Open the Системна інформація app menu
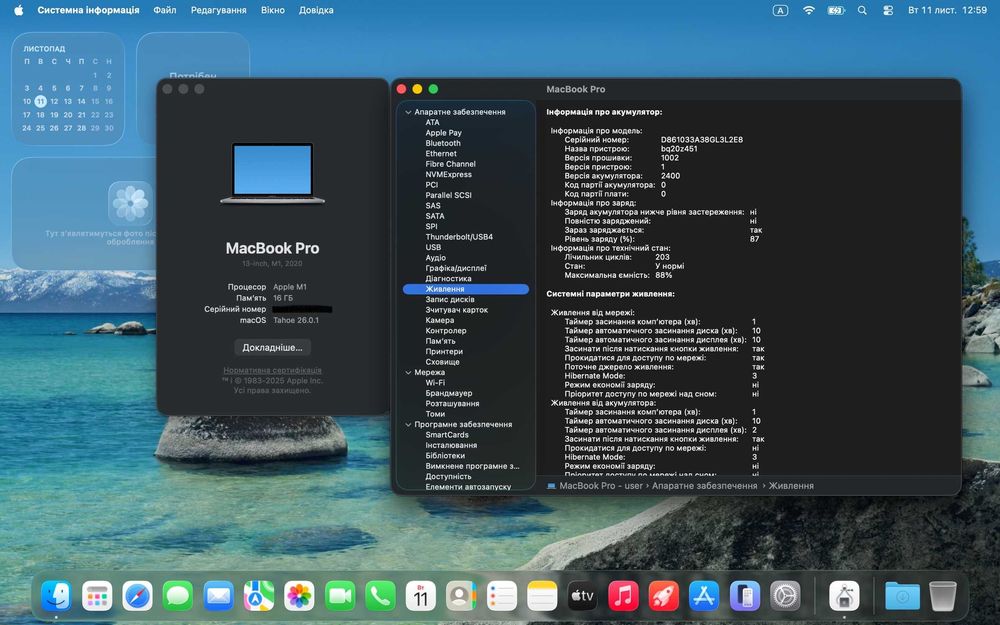The width and height of the screenshot is (1000, 625). coord(88,10)
